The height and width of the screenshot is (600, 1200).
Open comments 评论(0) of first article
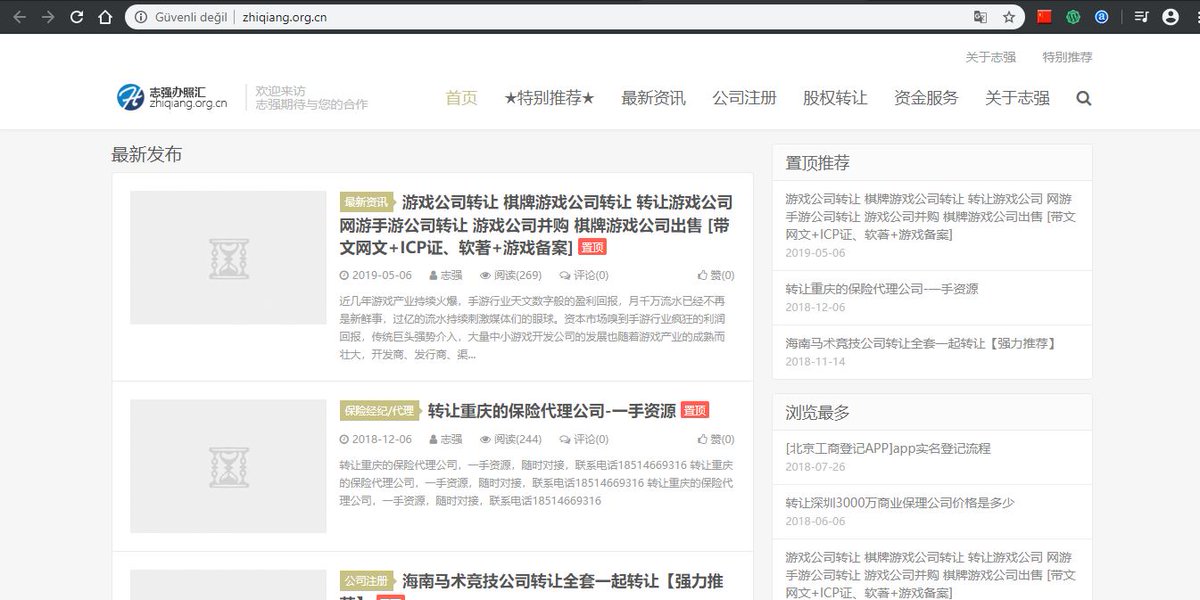click(583, 275)
